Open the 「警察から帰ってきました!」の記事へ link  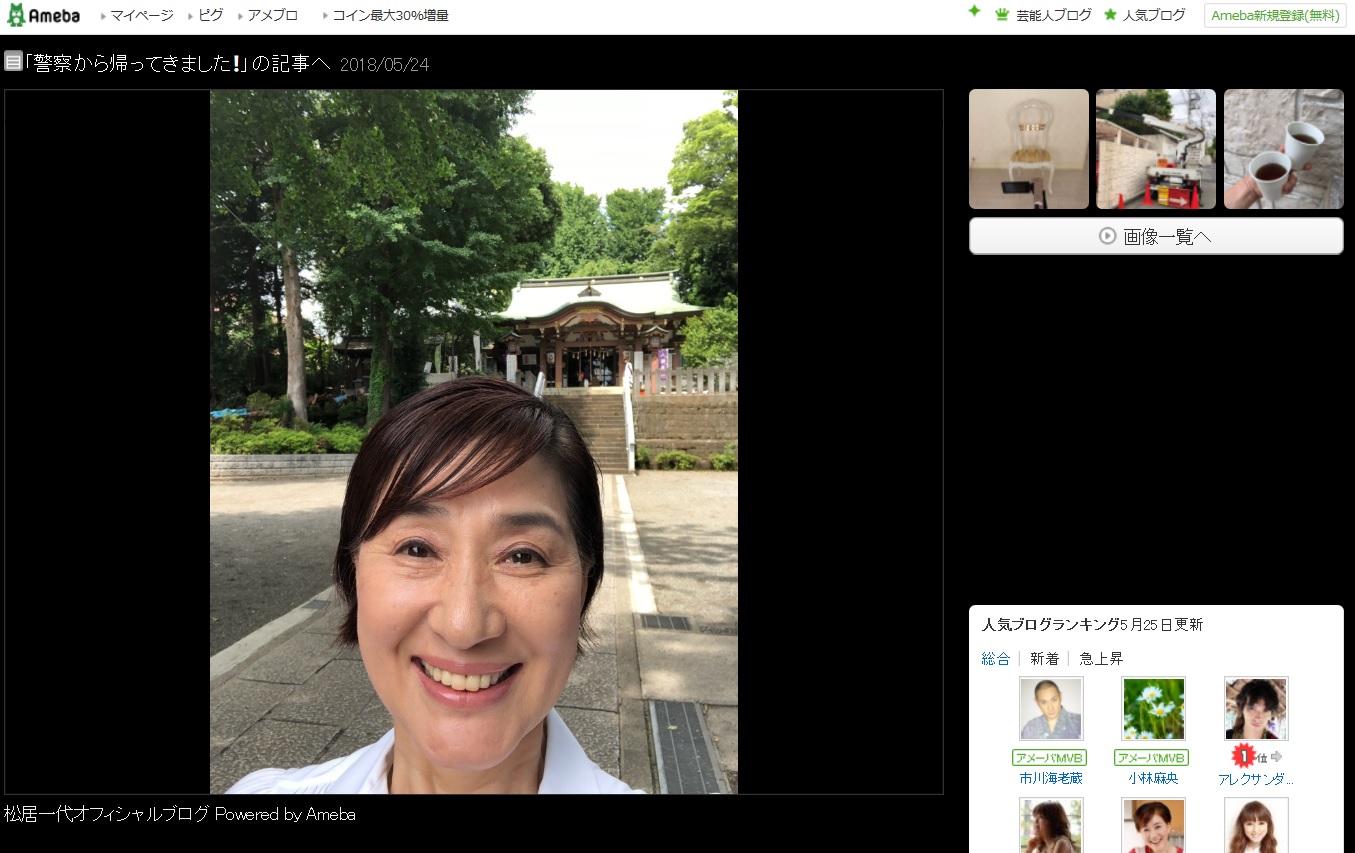click(177, 63)
